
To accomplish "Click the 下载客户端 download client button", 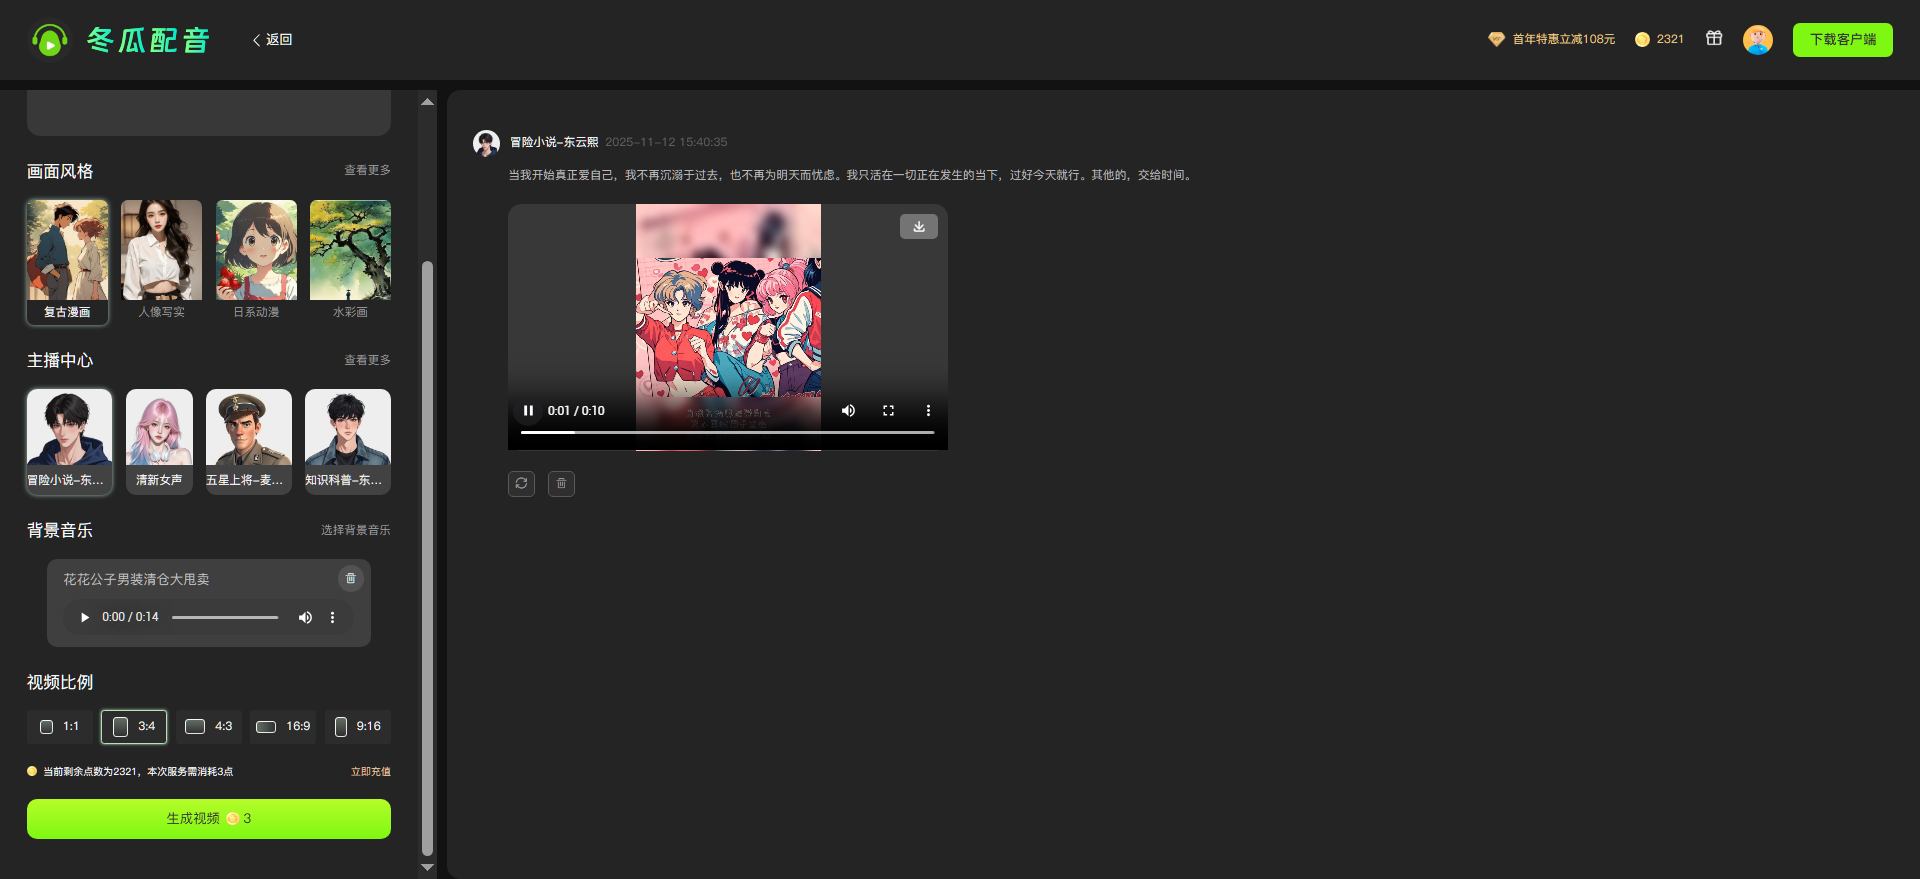I will [x=1842, y=40].
